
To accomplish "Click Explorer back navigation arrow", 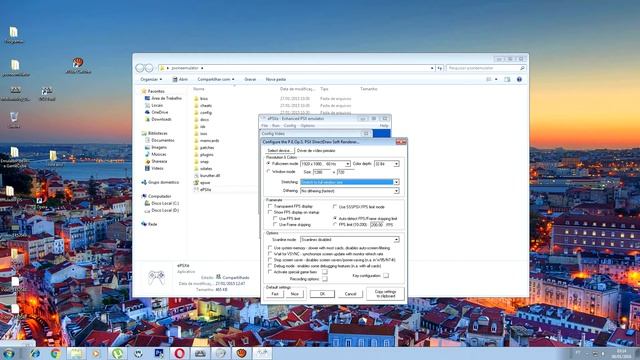I will [140, 68].
